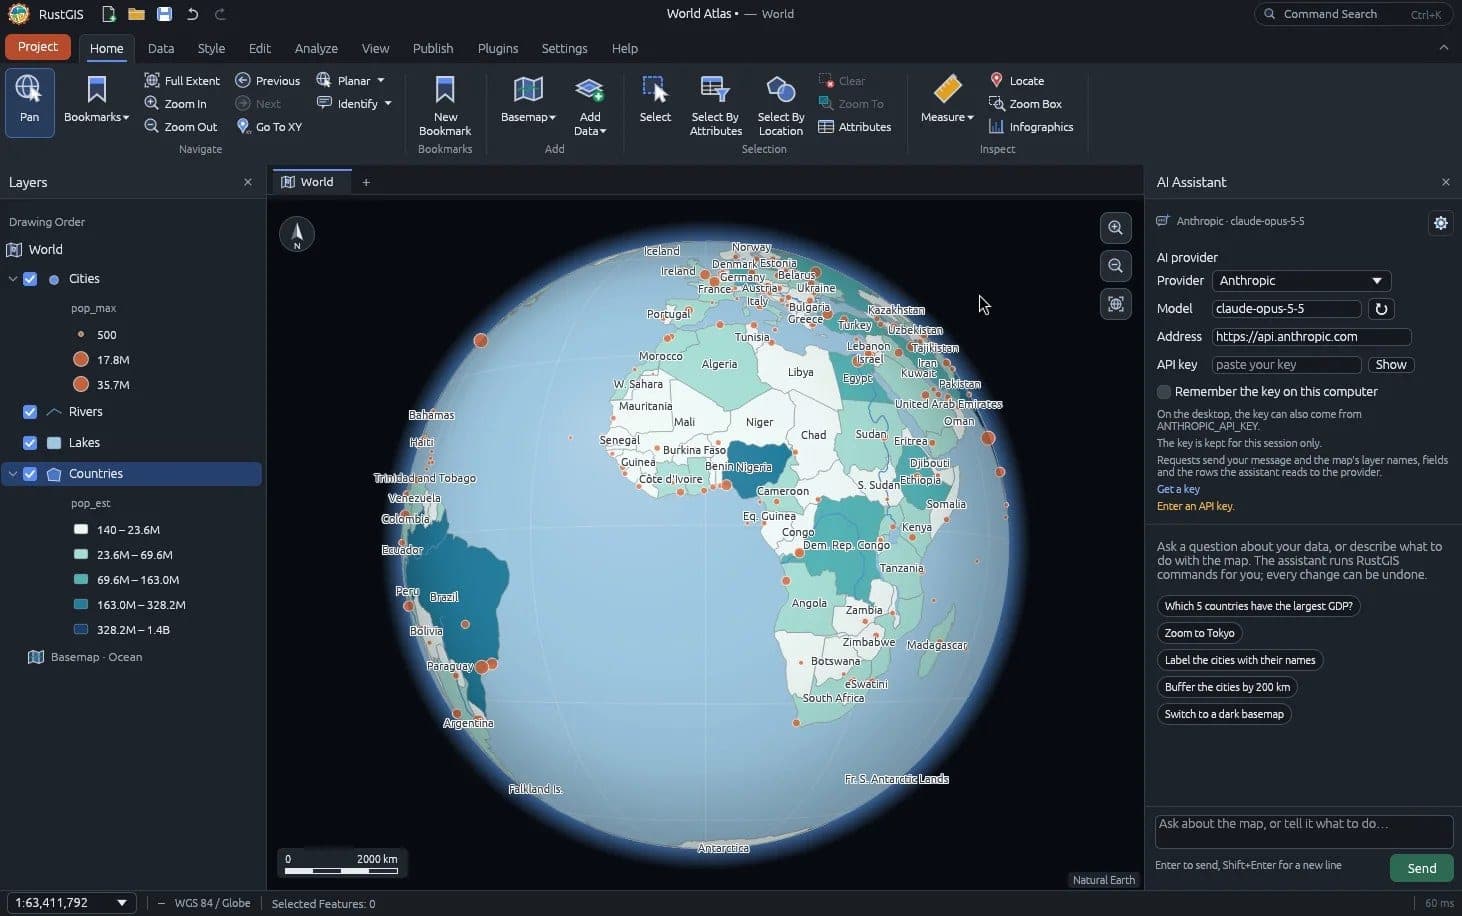The height and width of the screenshot is (916, 1462).
Task: Save the project from the title bar
Action: point(165,14)
